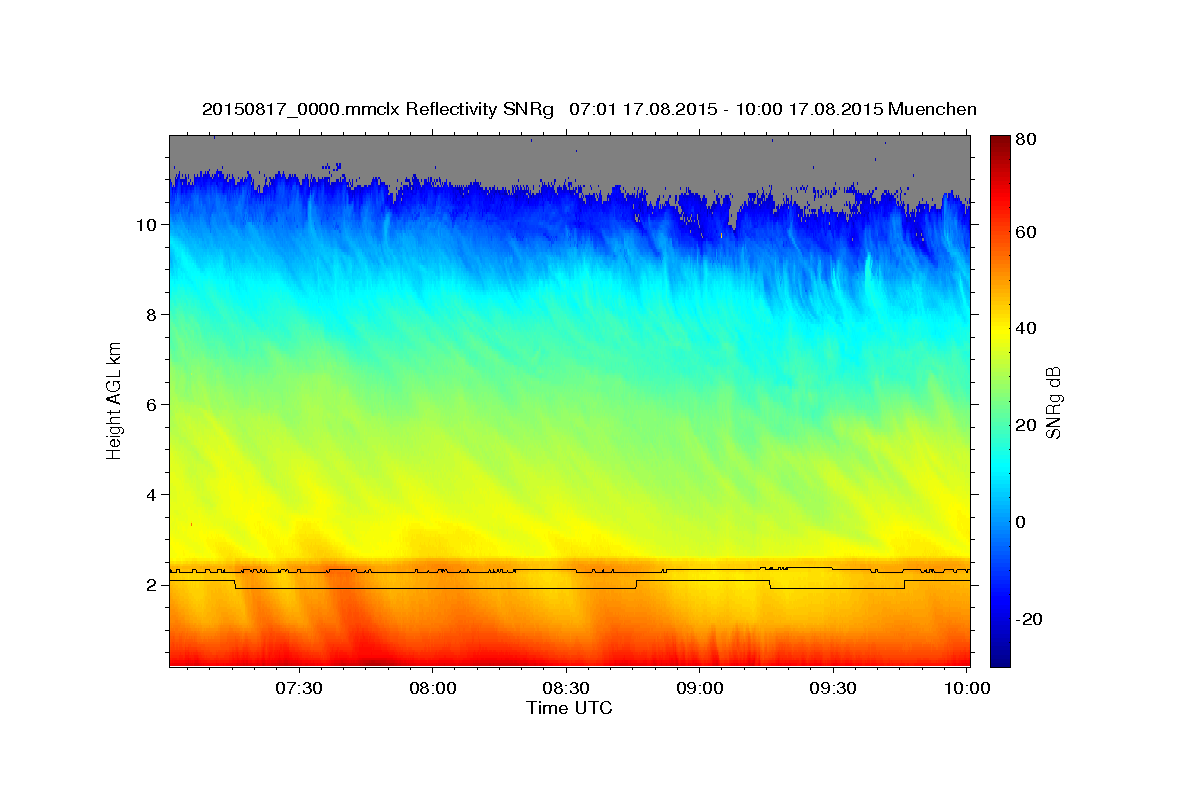This screenshot has width=1200, height=800.
Task: Click the height tick label 10
Action: click(x=145, y=225)
